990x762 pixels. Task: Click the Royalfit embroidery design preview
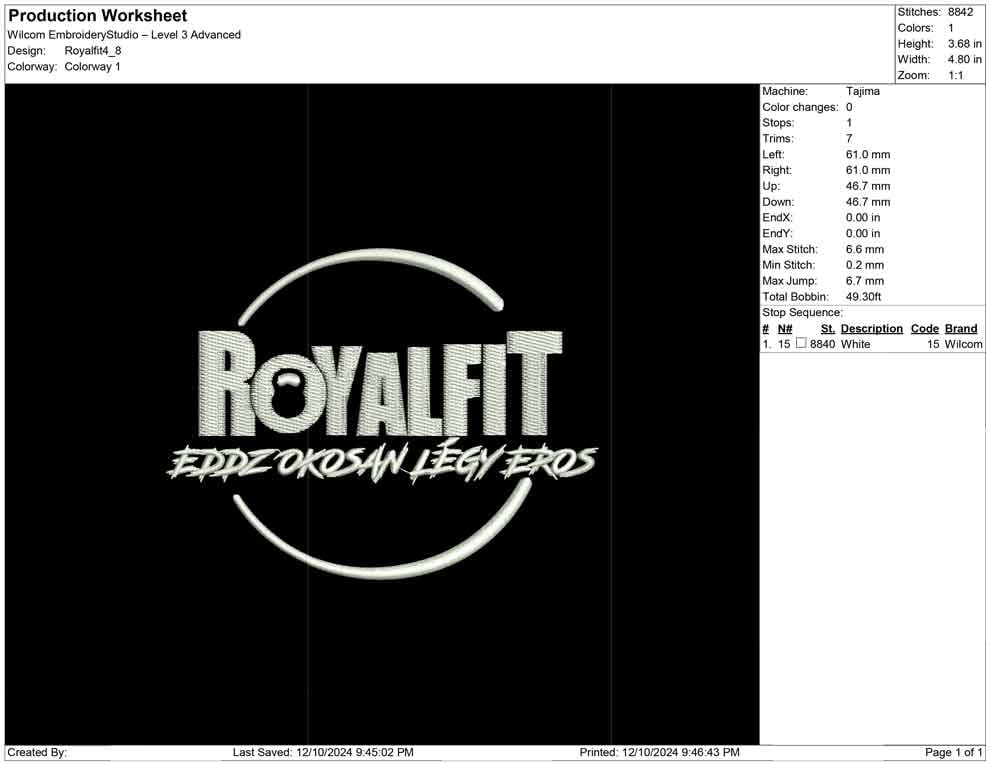[381, 414]
